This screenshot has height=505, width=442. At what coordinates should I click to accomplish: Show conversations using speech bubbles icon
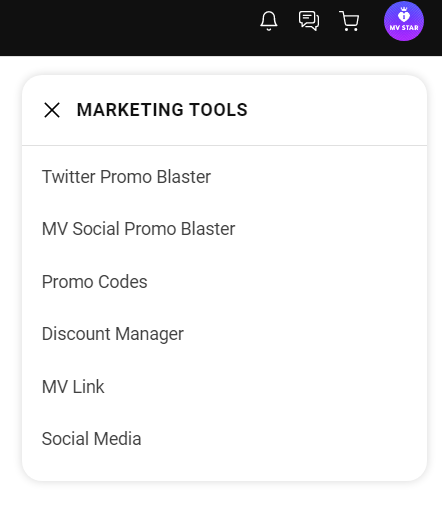pos(309,21)
